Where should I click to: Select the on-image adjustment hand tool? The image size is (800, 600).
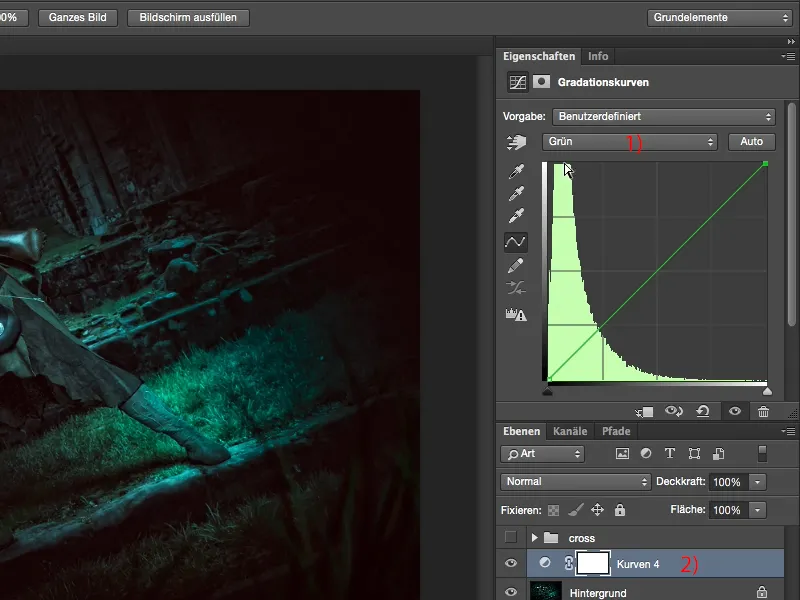(516, 142)
